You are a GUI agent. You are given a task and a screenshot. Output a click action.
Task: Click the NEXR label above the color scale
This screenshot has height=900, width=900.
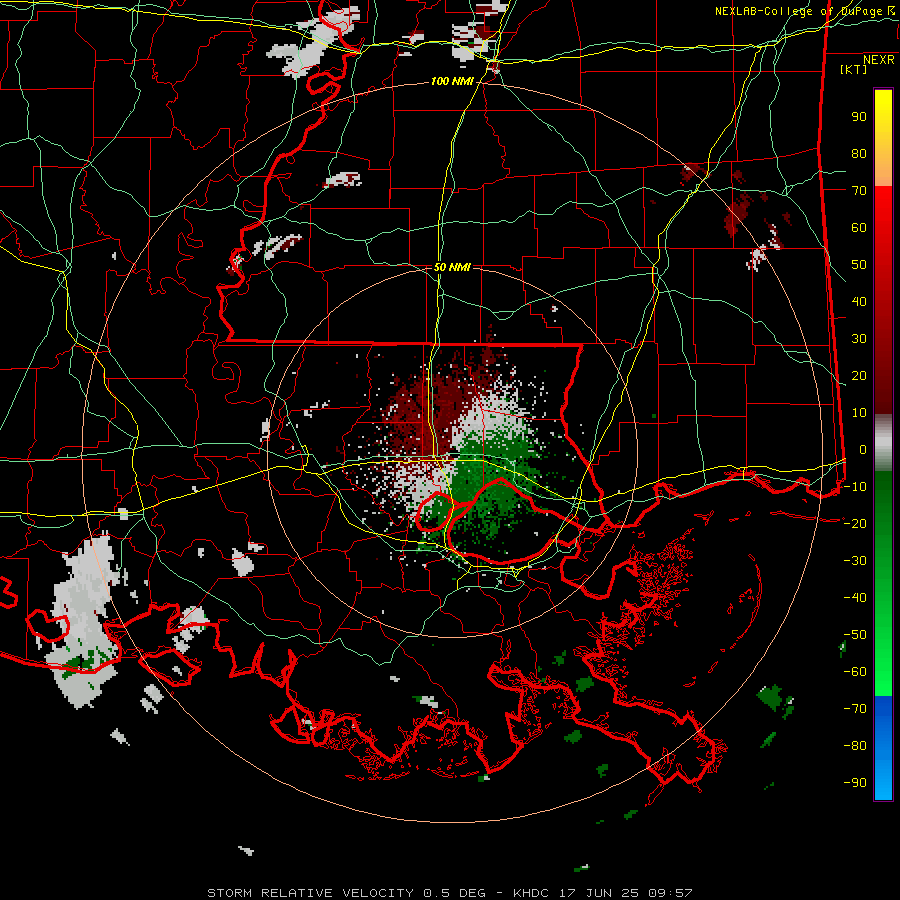pyautogui.click(x=879, y=60)
